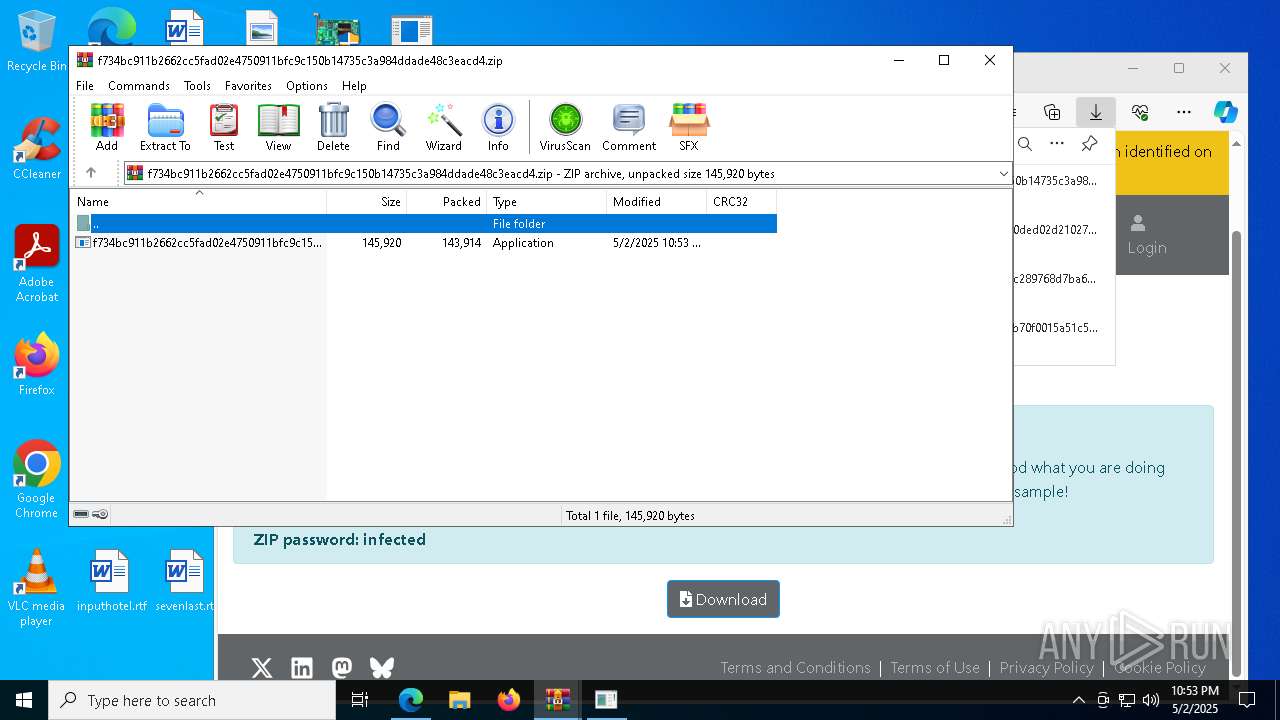Click the Comment toolbar icon

pos(629,127)
